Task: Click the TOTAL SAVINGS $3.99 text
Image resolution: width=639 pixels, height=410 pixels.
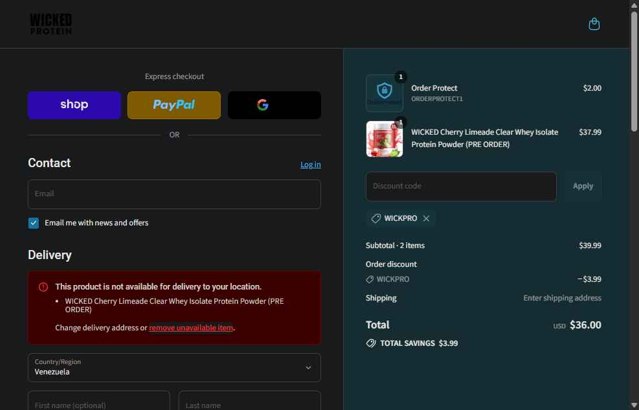Action: point(419,343)
